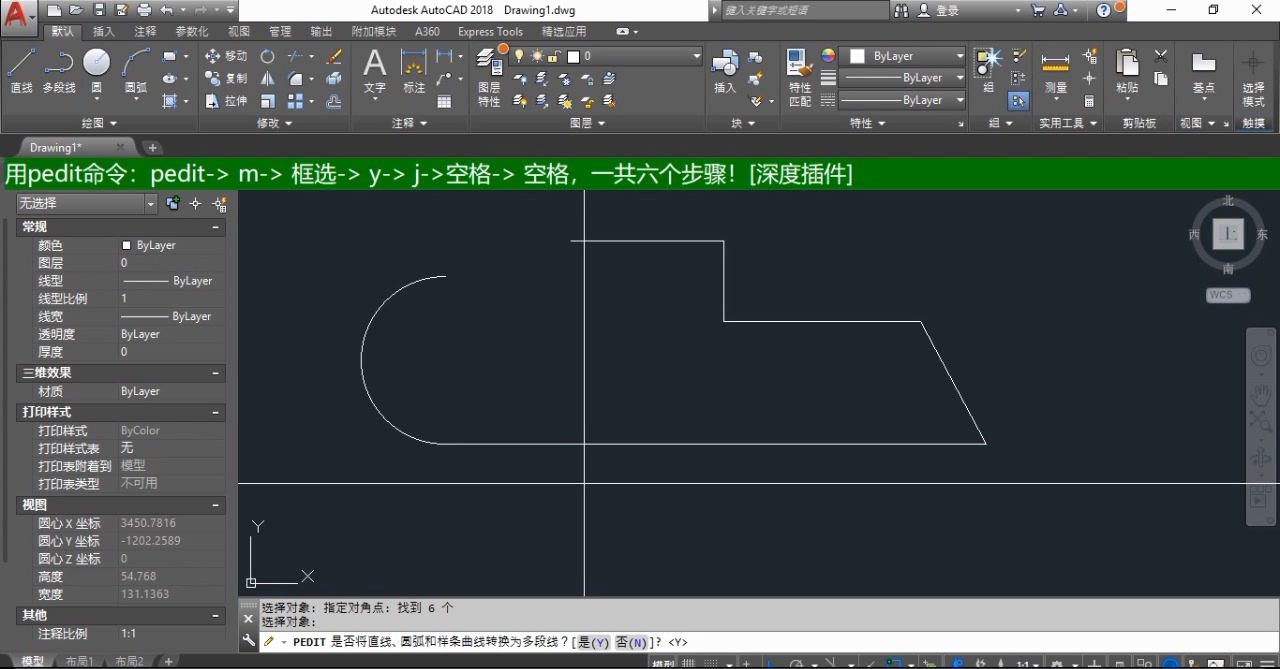Activate the Copy (复制) tool

[226, 78]
